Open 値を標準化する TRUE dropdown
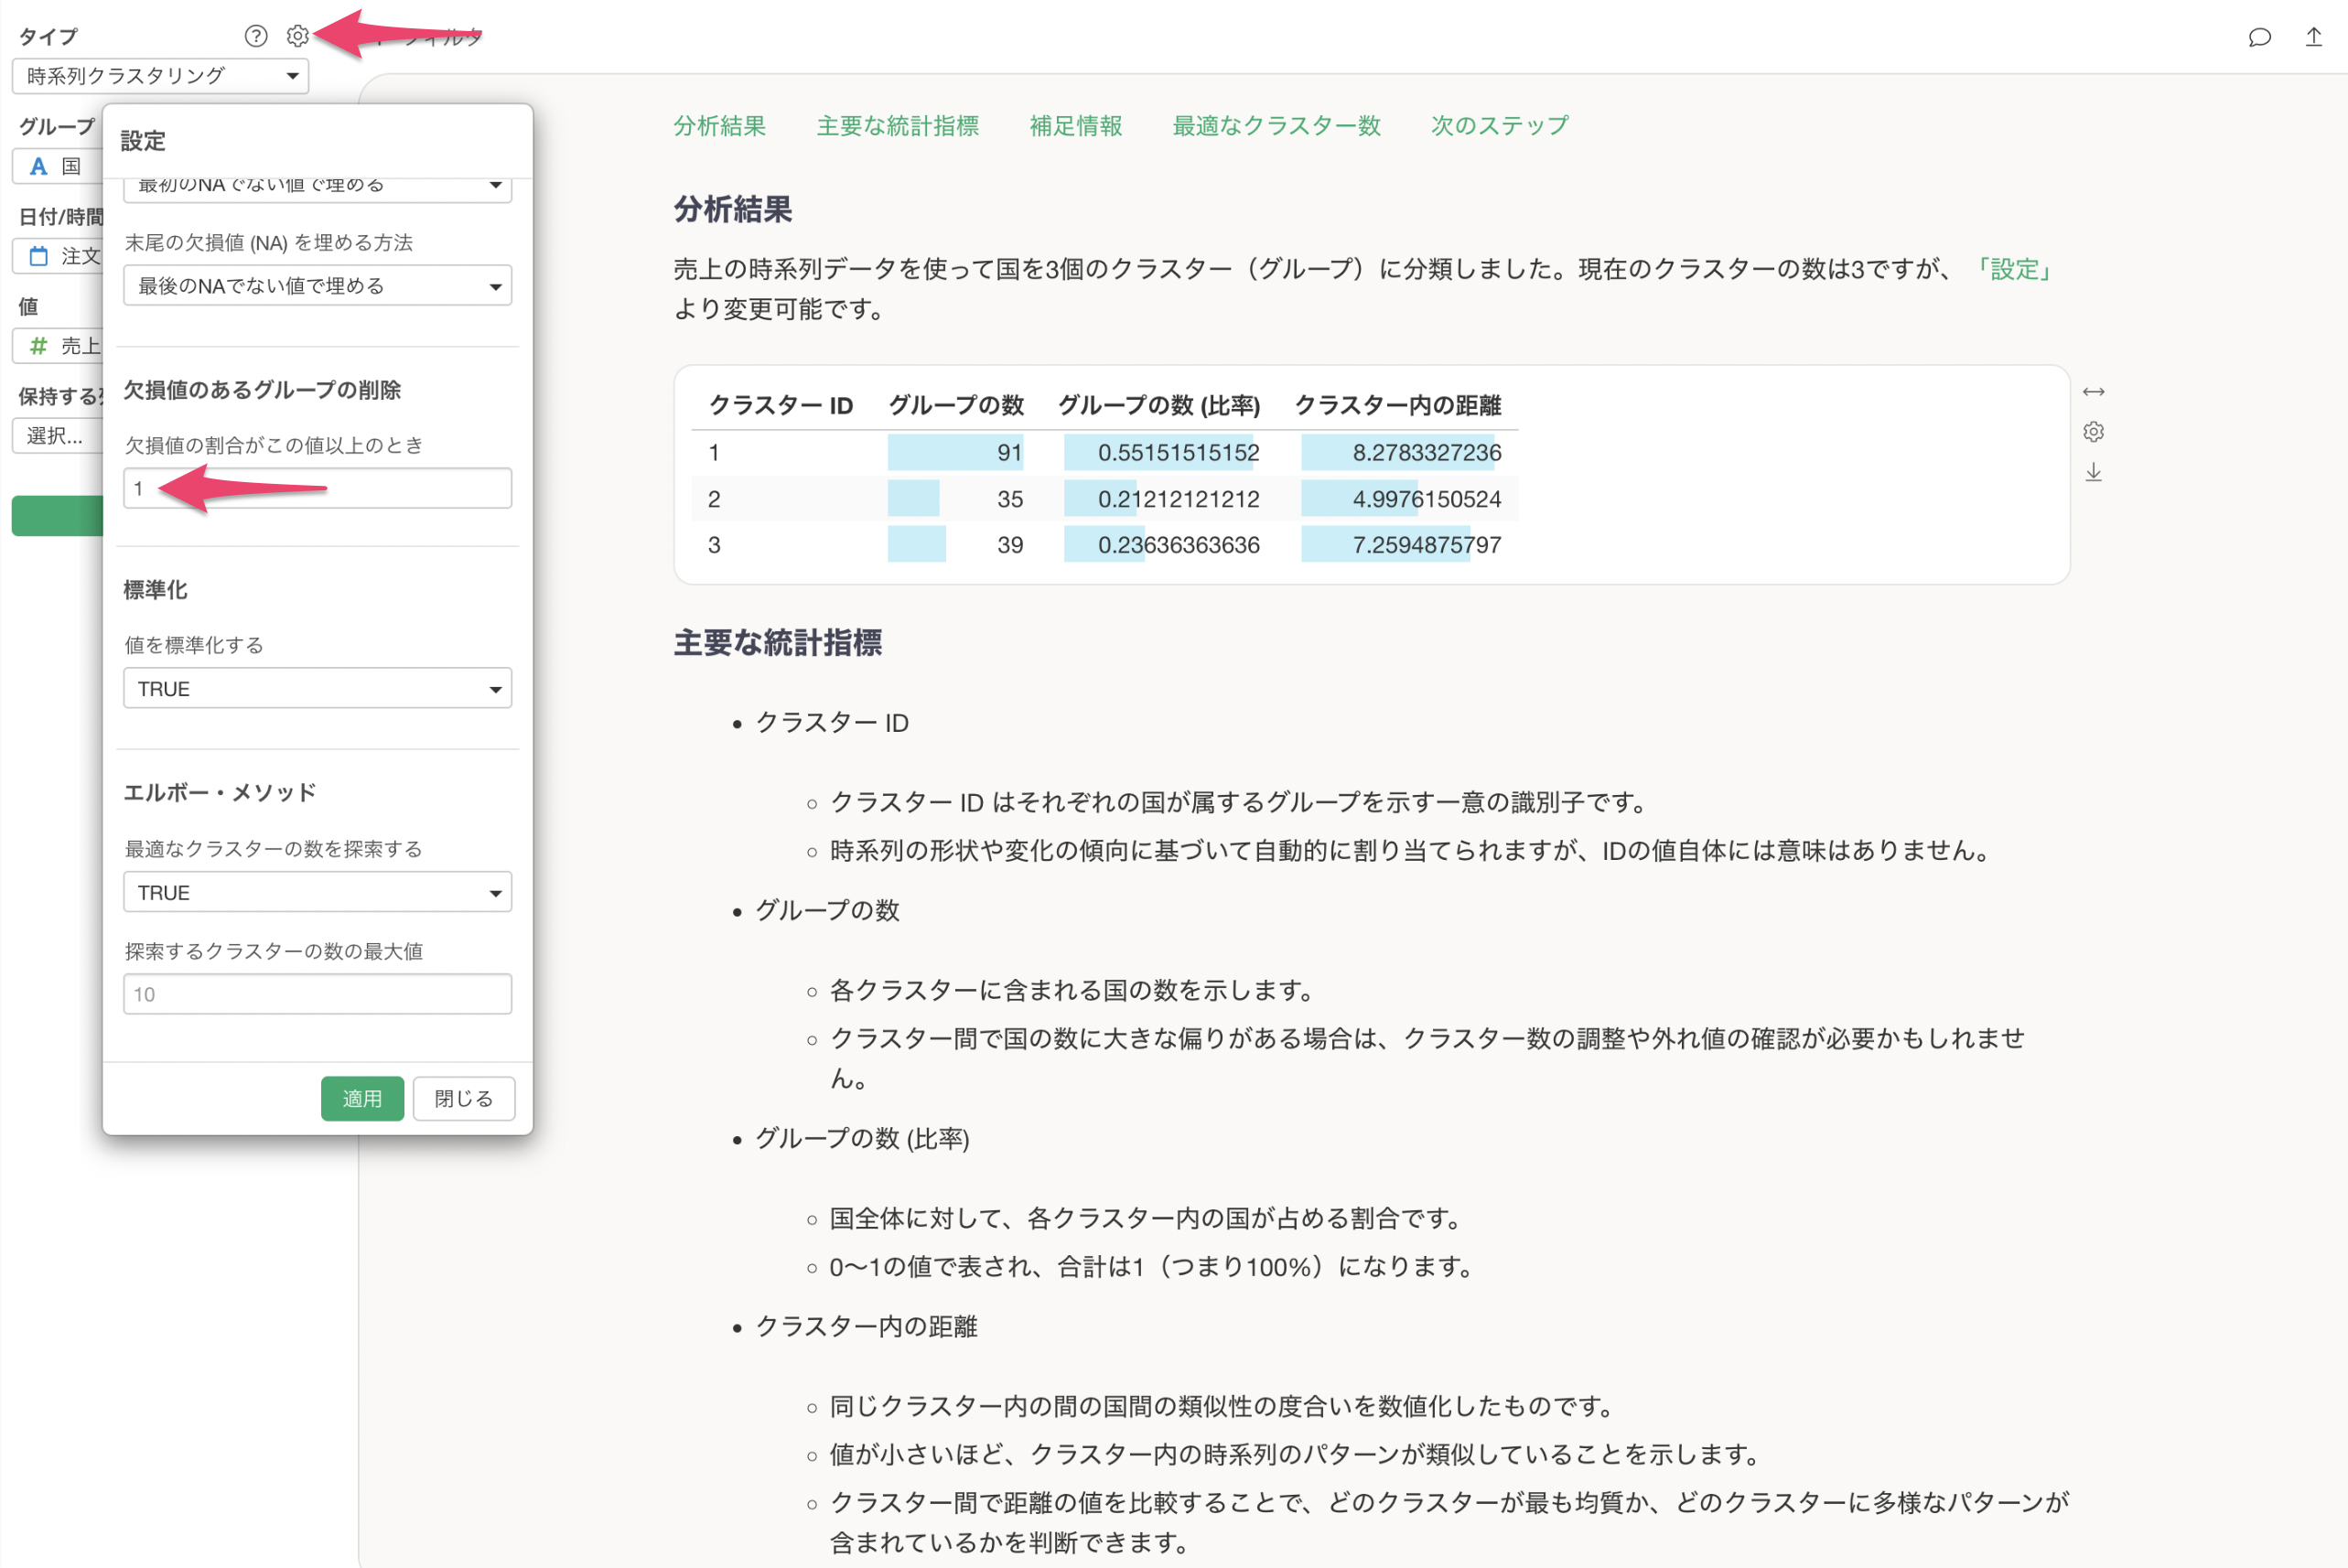Viewport: 2348px width, 1568px height. coord(317,689)
